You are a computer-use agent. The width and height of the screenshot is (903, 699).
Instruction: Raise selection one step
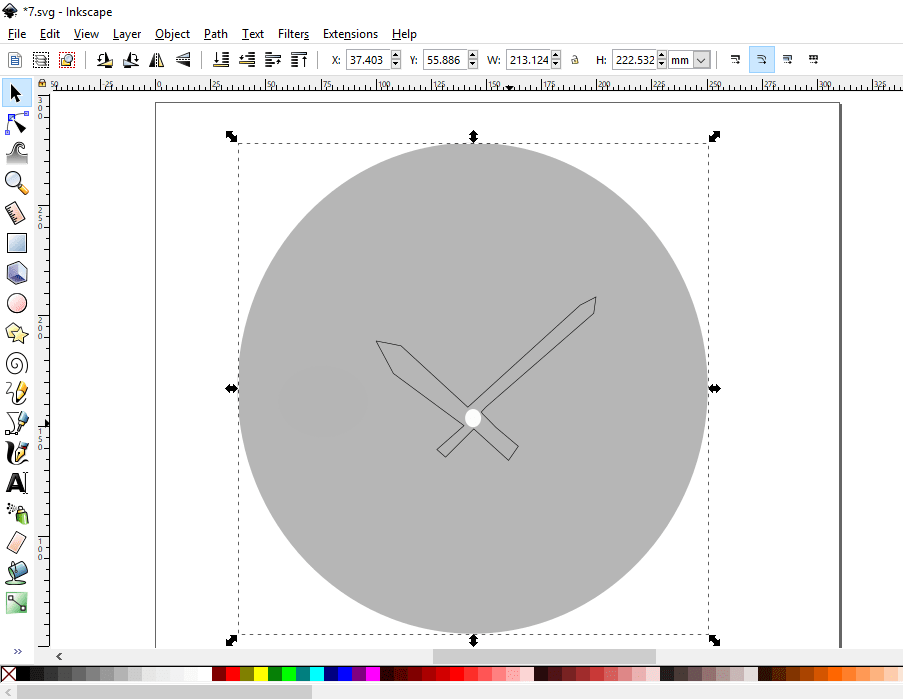[273, 60]
